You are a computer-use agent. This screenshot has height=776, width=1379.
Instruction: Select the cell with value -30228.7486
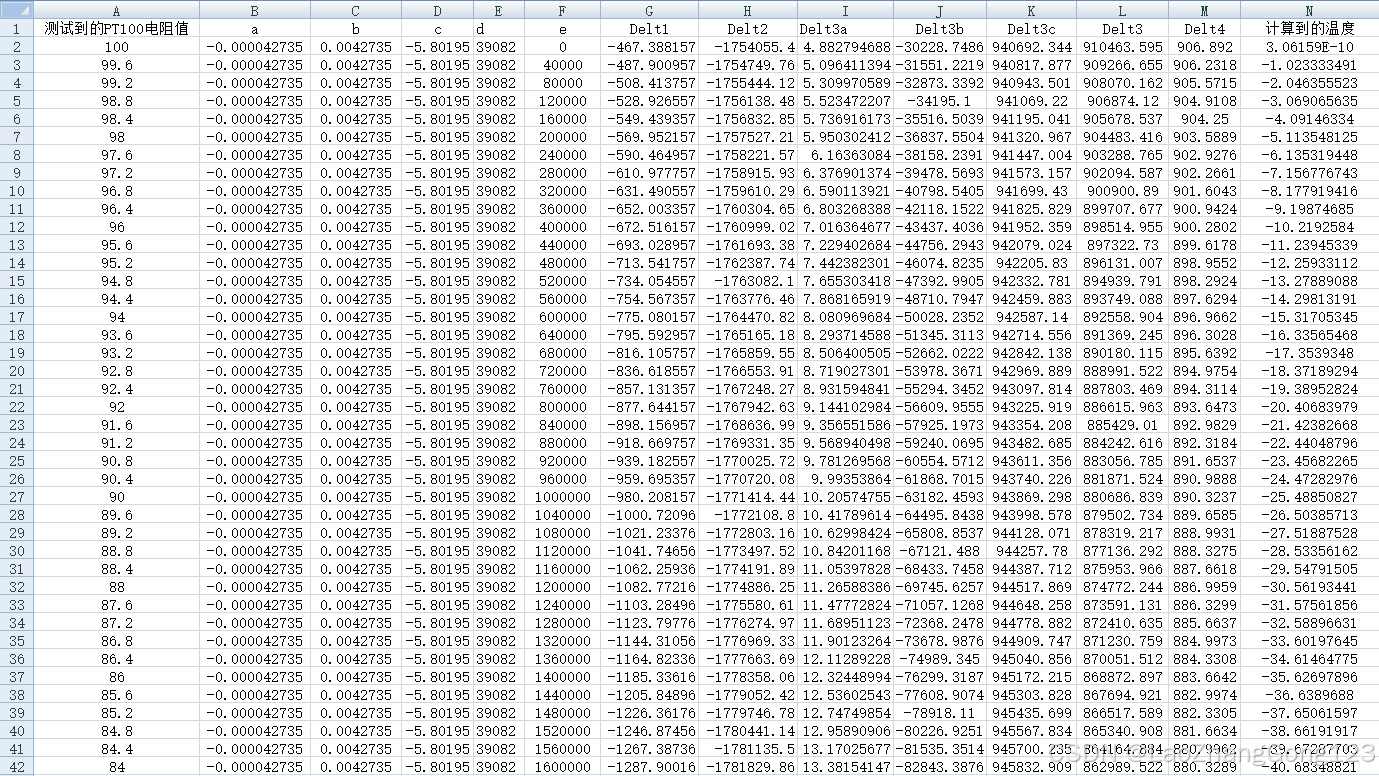point(940,47)
